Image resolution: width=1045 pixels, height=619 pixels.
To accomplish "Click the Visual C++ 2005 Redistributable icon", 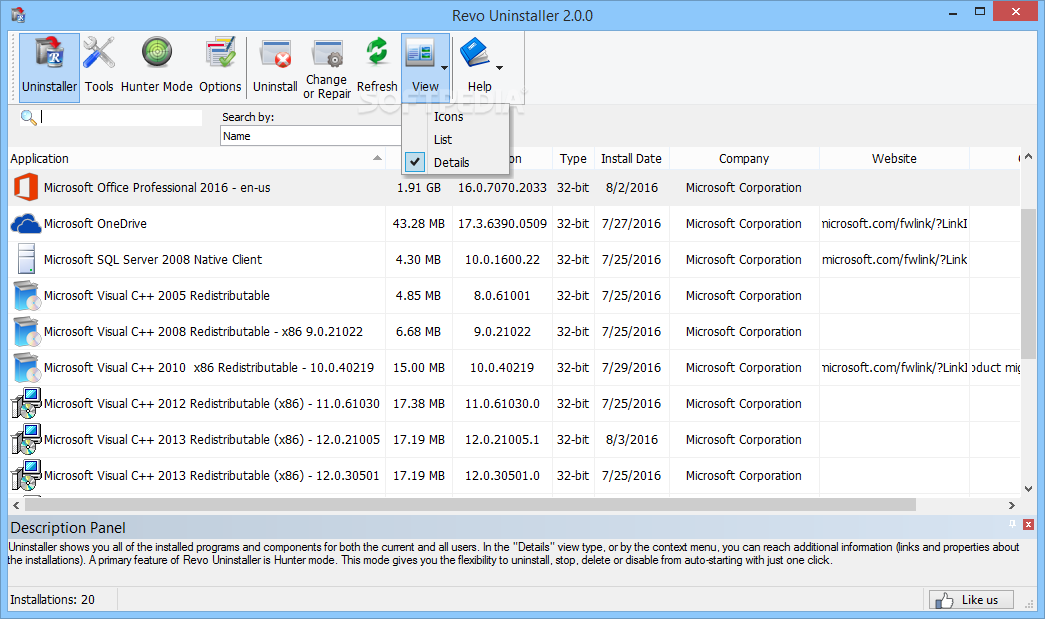I will pyautogui.click(x=27, y=295).
